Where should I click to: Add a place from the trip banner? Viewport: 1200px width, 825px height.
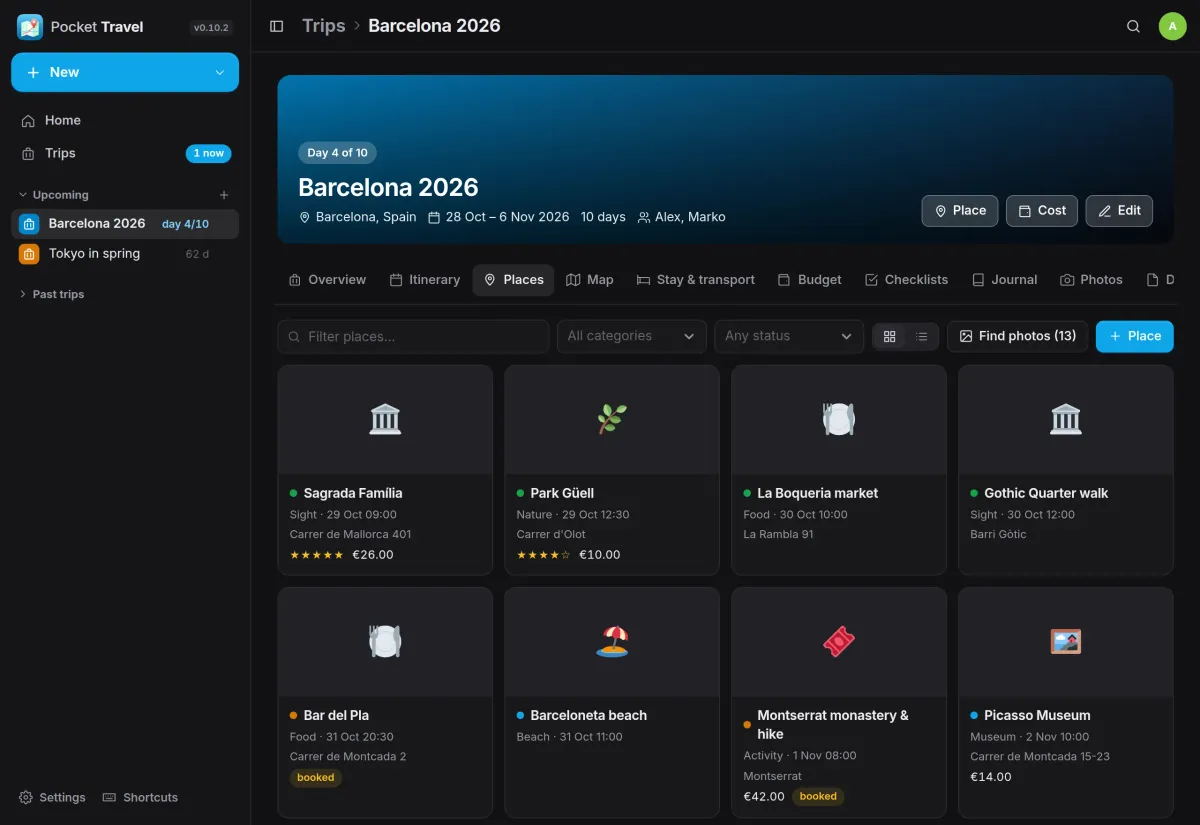pos(960,211)
